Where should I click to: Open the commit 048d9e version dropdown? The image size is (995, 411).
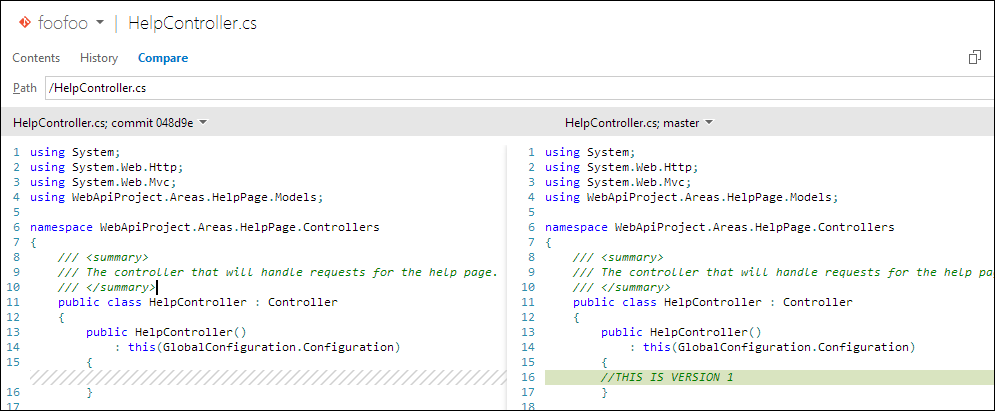[109, 123]
